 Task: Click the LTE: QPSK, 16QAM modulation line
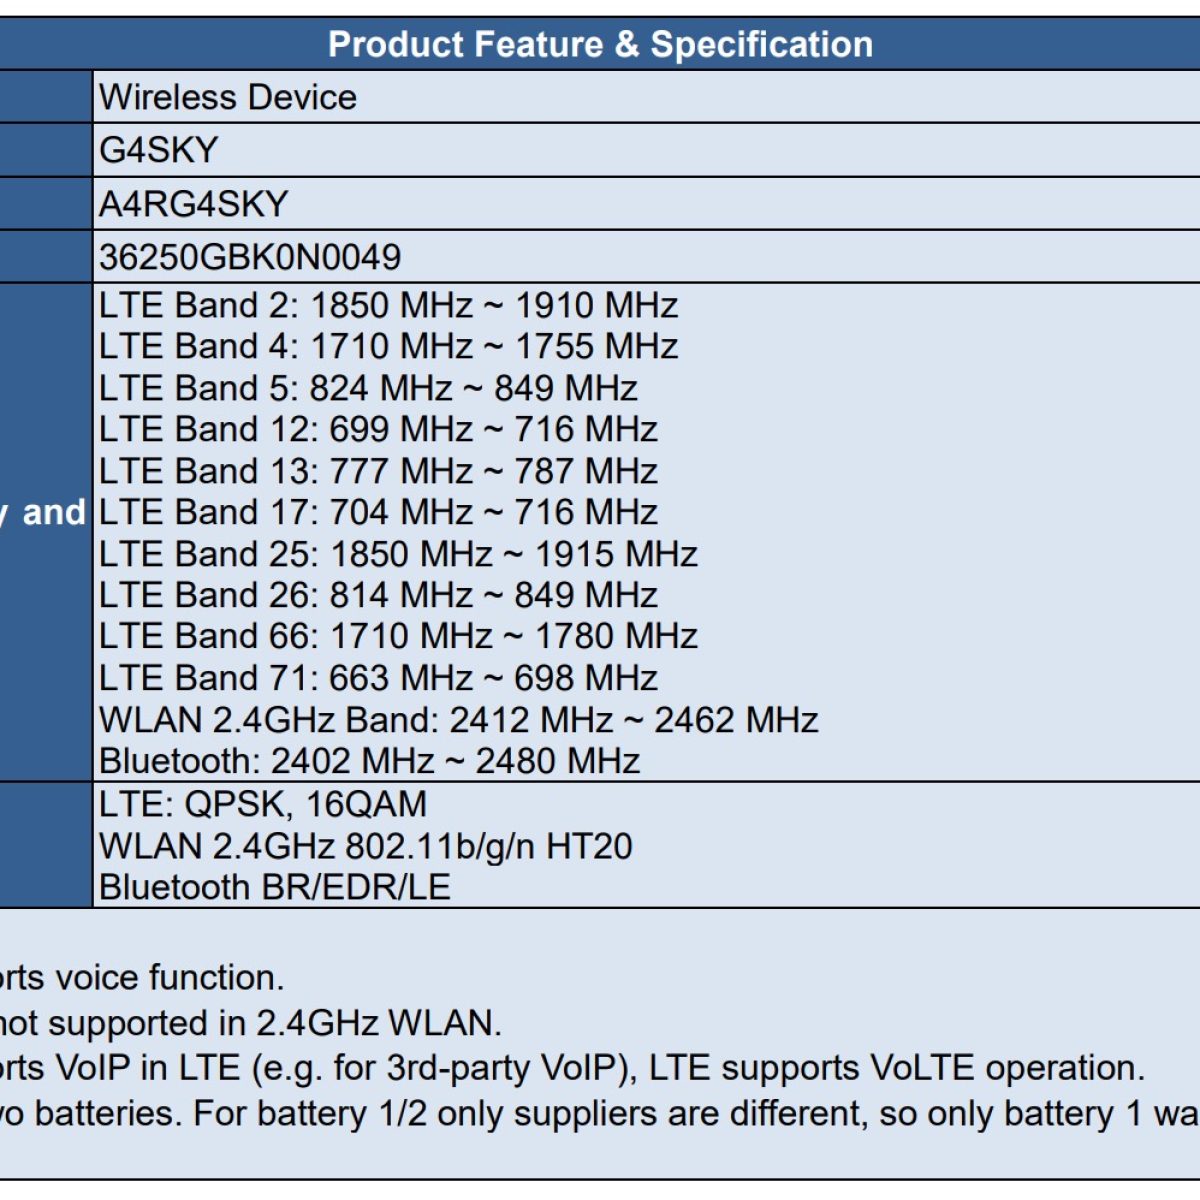[263, 804]
